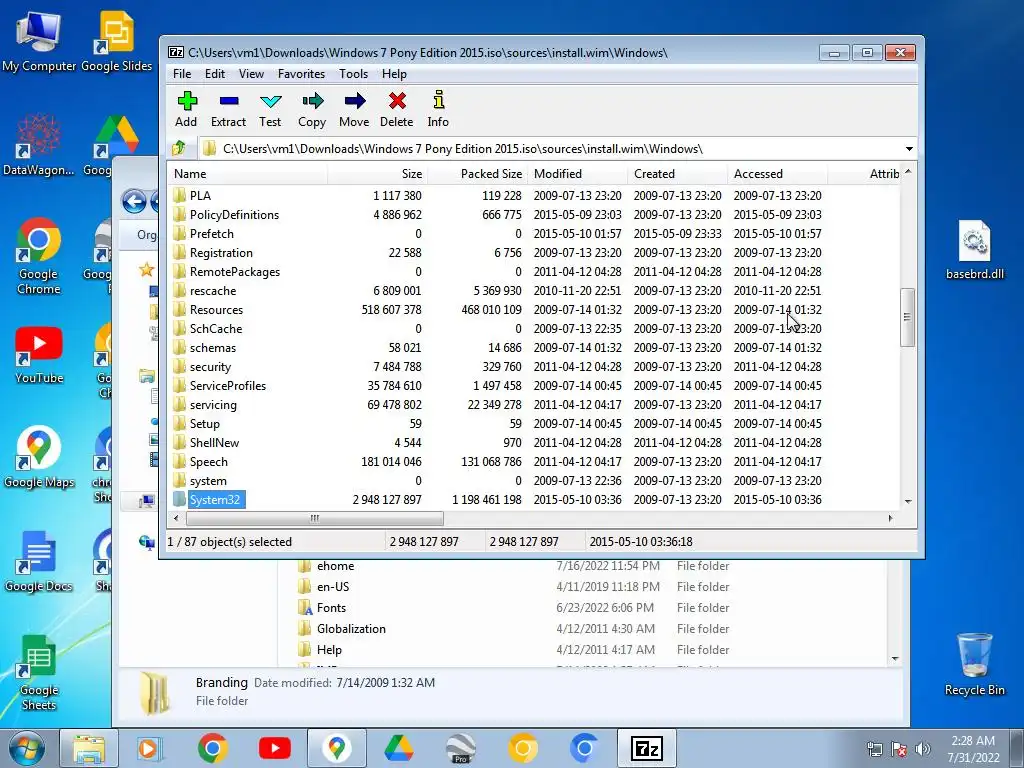Select the ehome folder in Explorer window
The image size is (1024, 768).
pyautogui.click(x=326, y=566)
